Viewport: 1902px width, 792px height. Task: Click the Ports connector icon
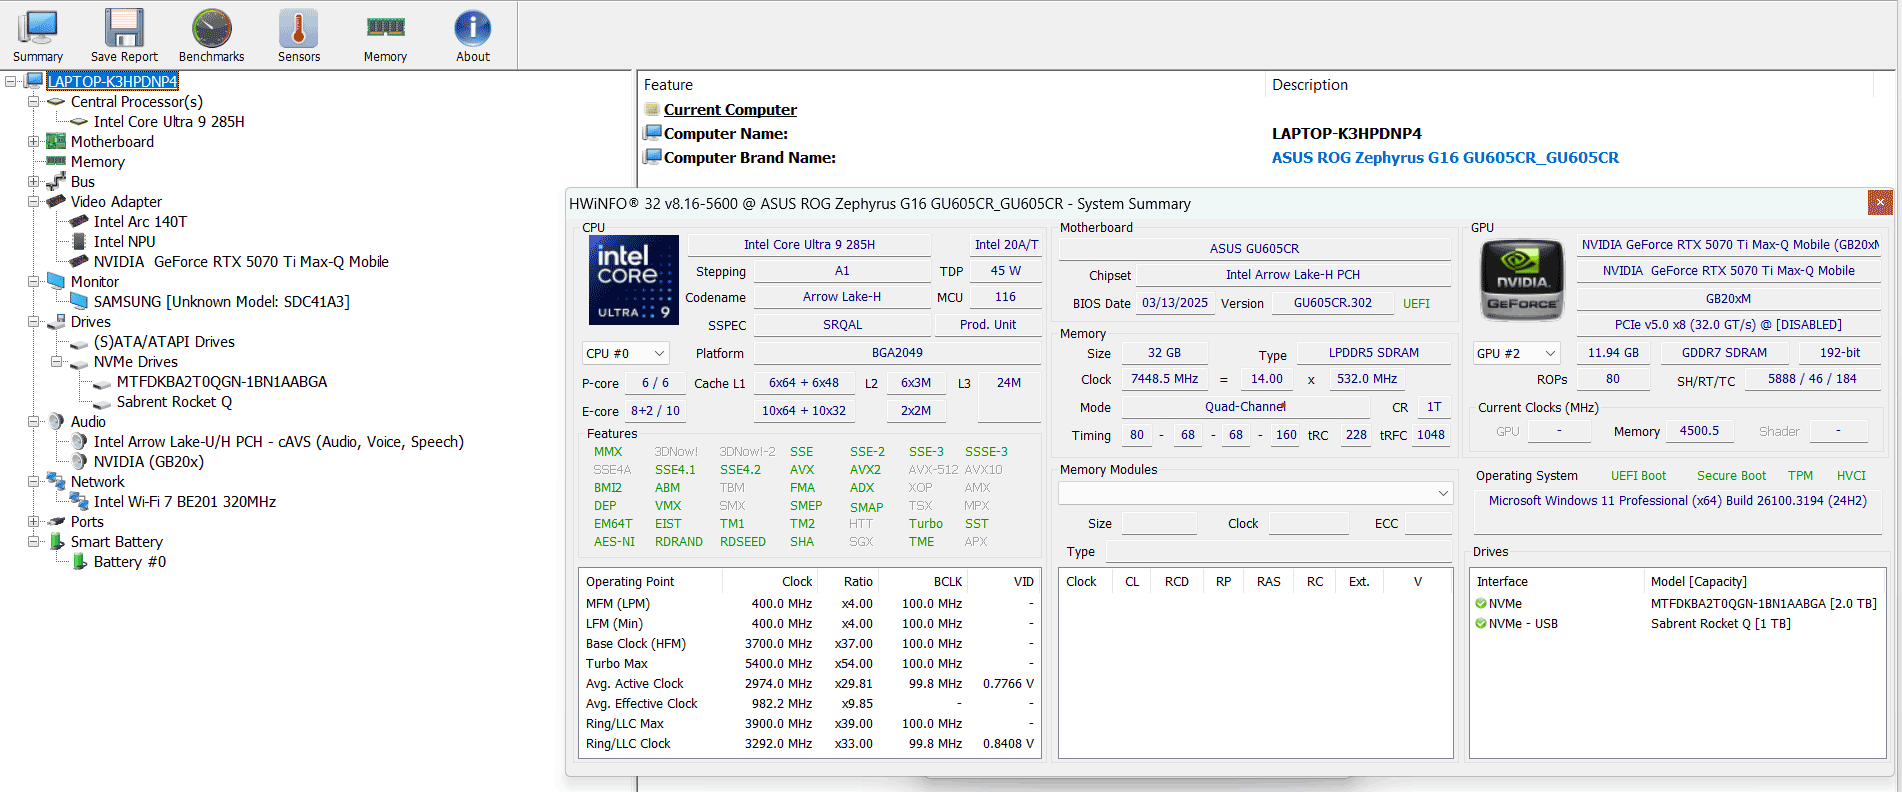57,521
